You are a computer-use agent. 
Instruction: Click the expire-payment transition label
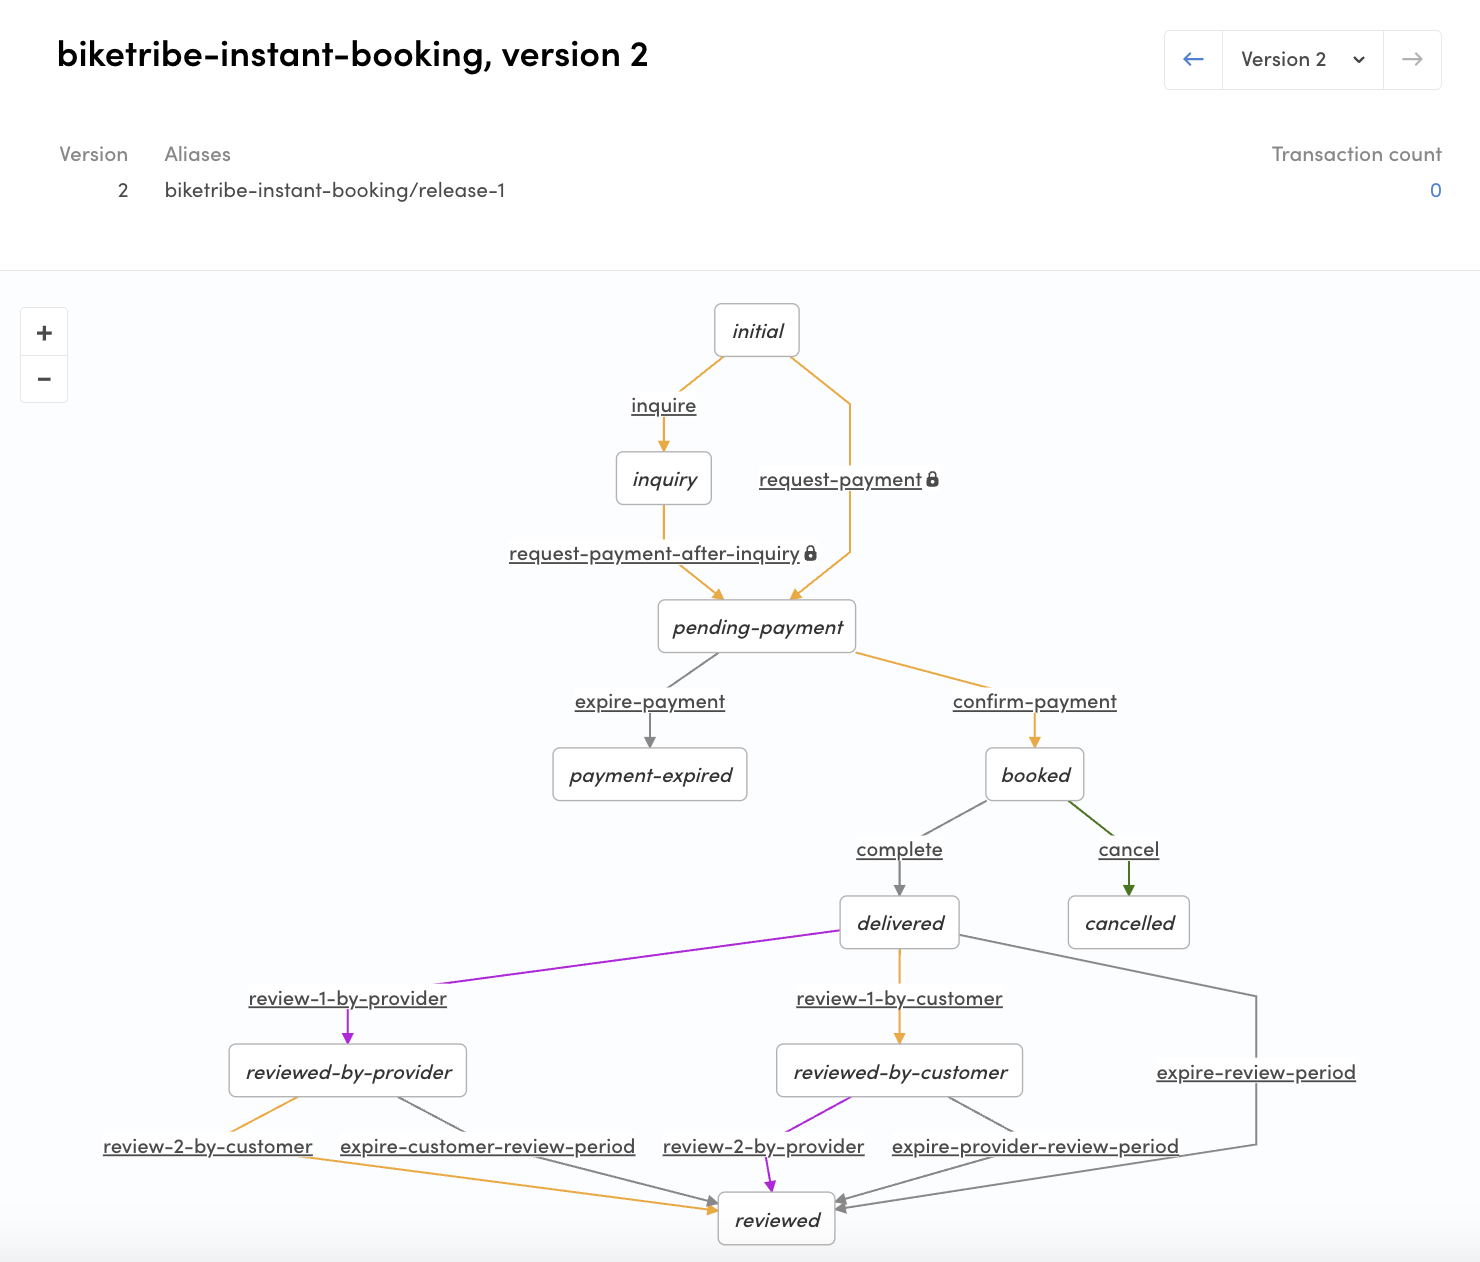(x=649, y=701)
